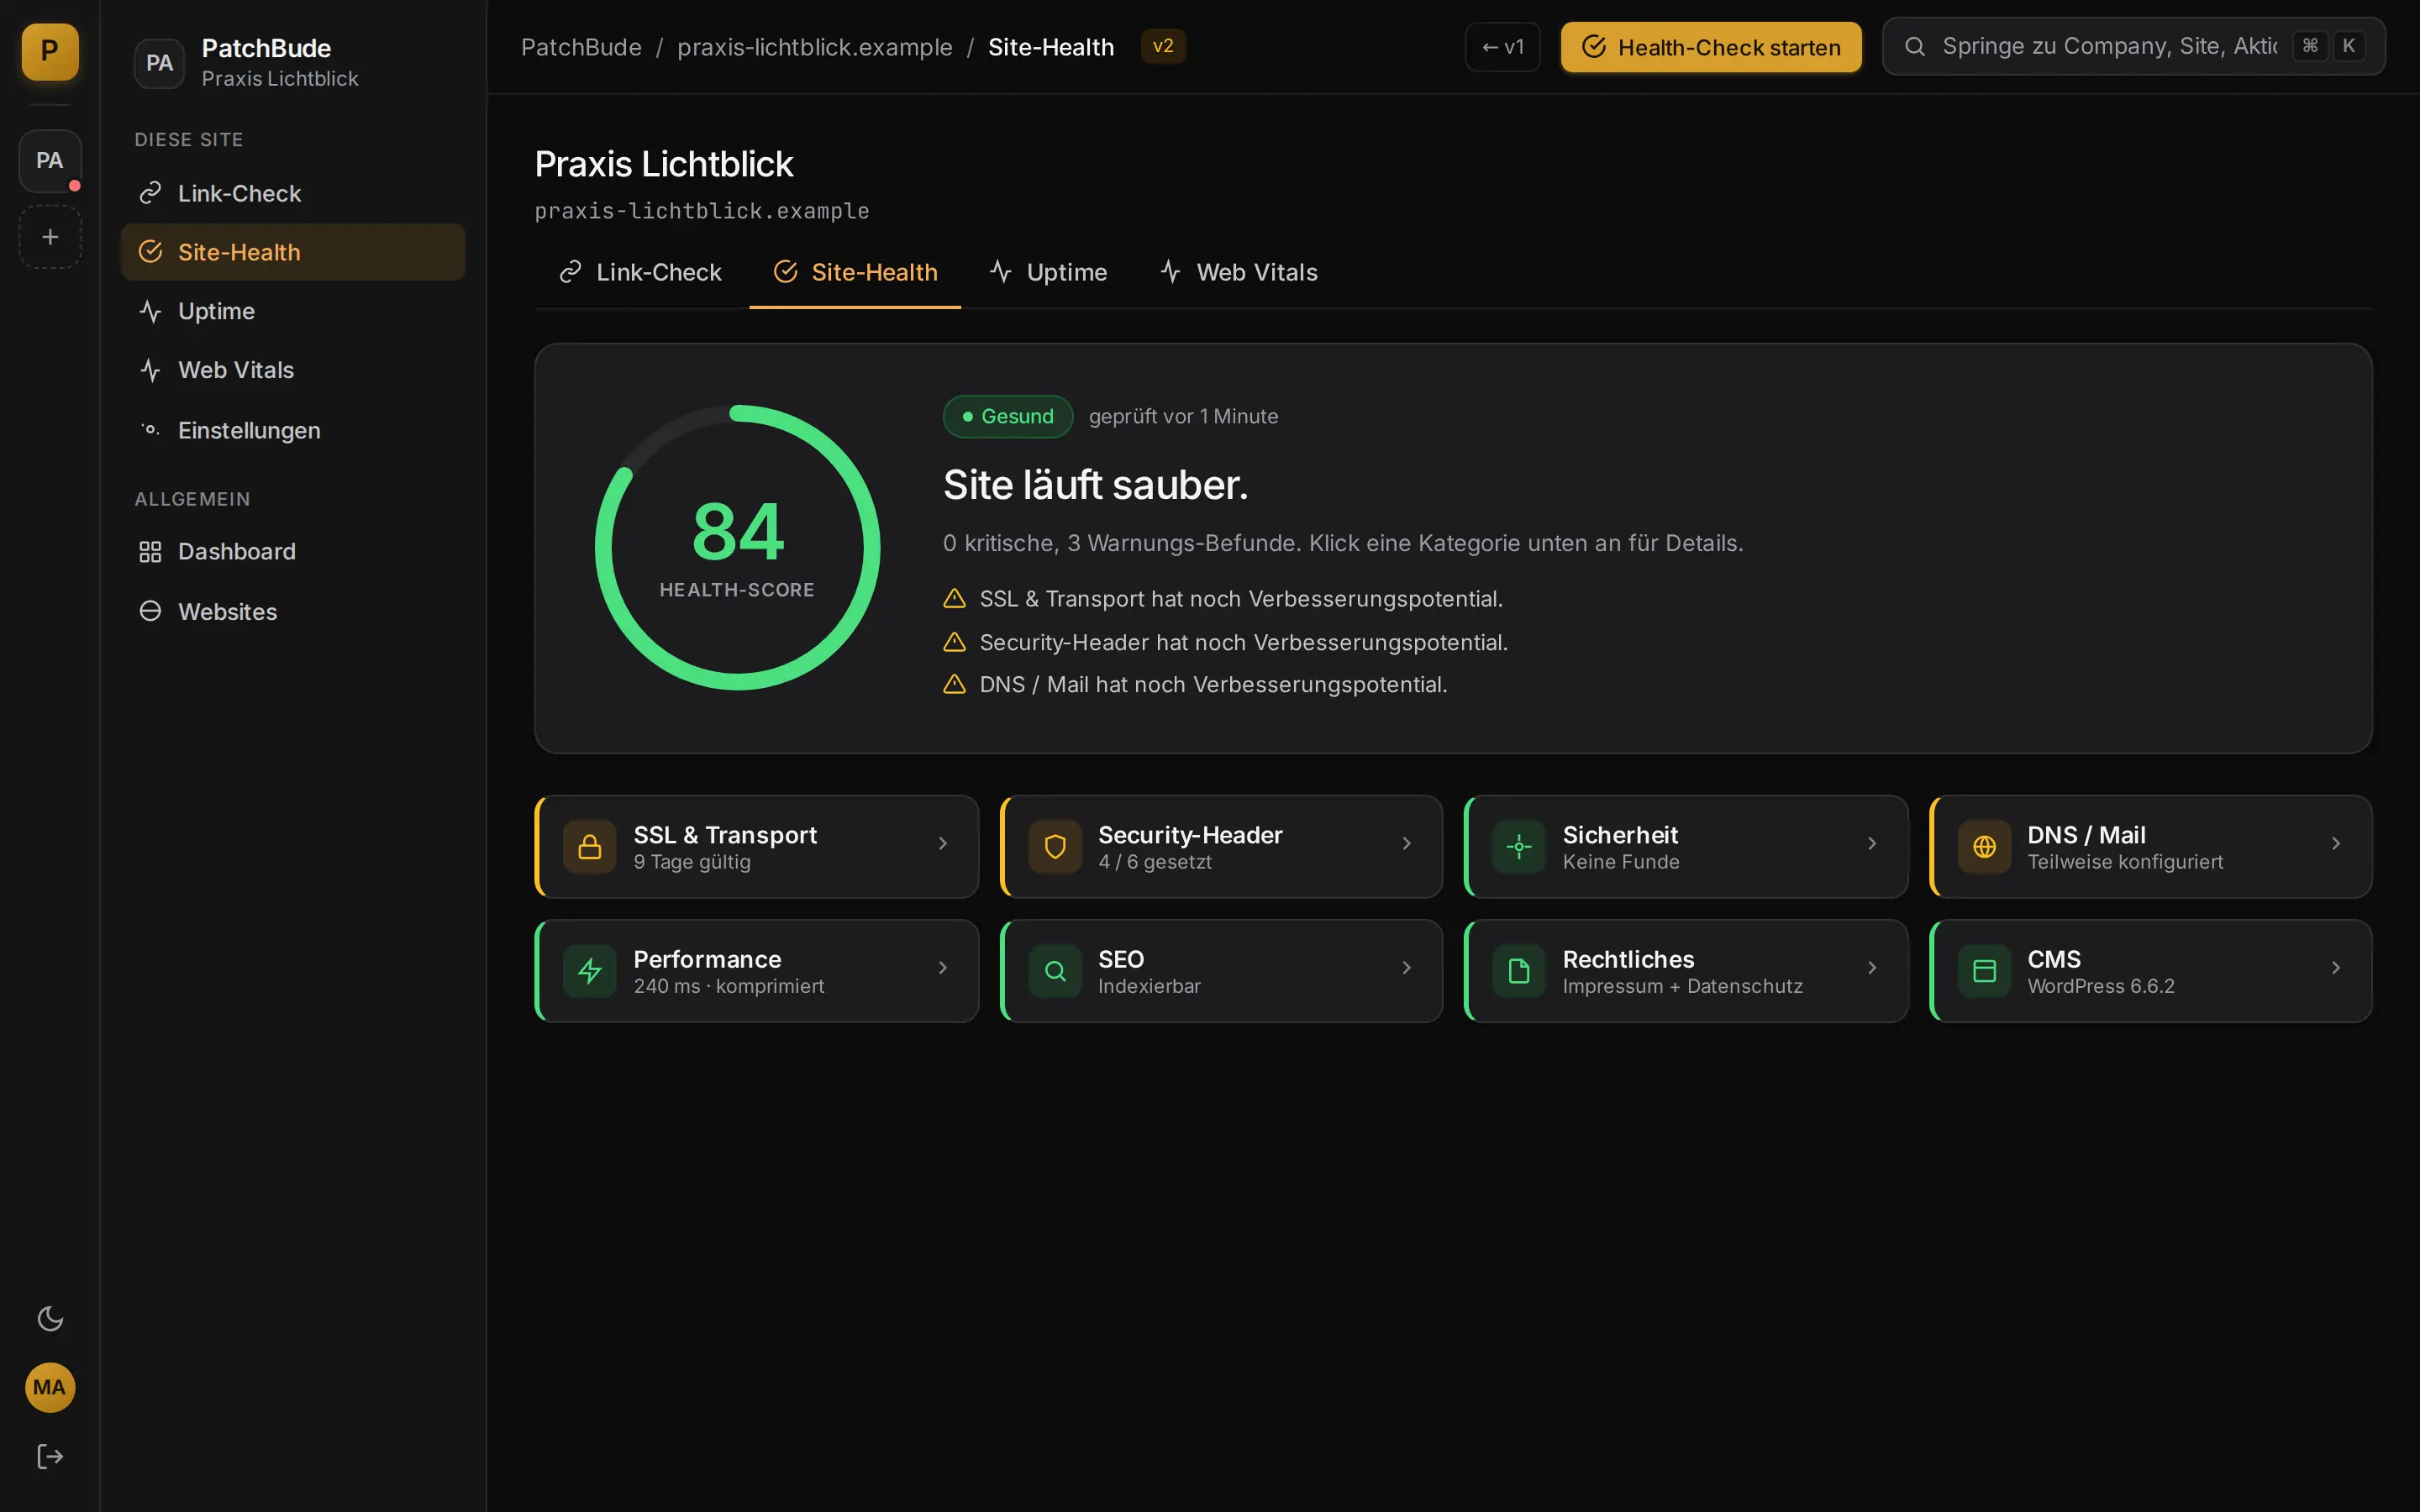Click the Web Vitals tab pulse icon

point(1170,272)
